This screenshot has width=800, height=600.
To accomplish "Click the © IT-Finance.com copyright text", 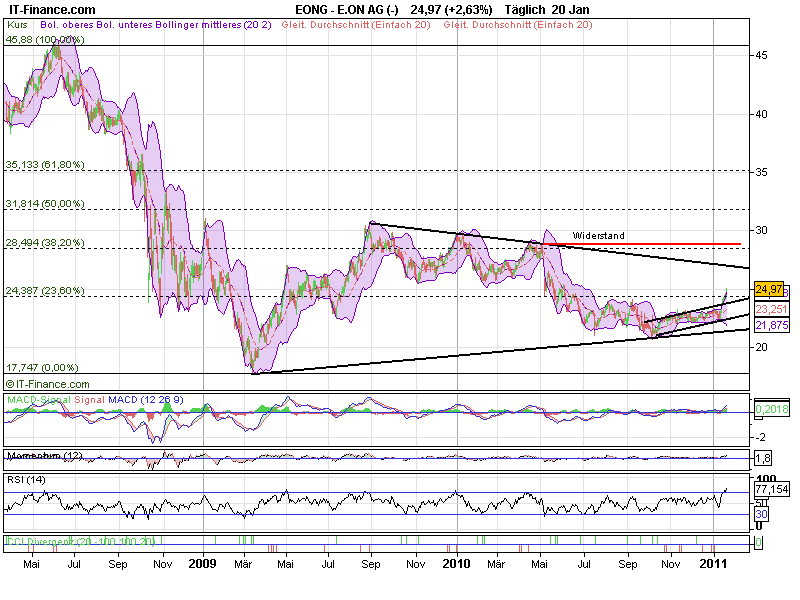I will [x=47, y=384].
